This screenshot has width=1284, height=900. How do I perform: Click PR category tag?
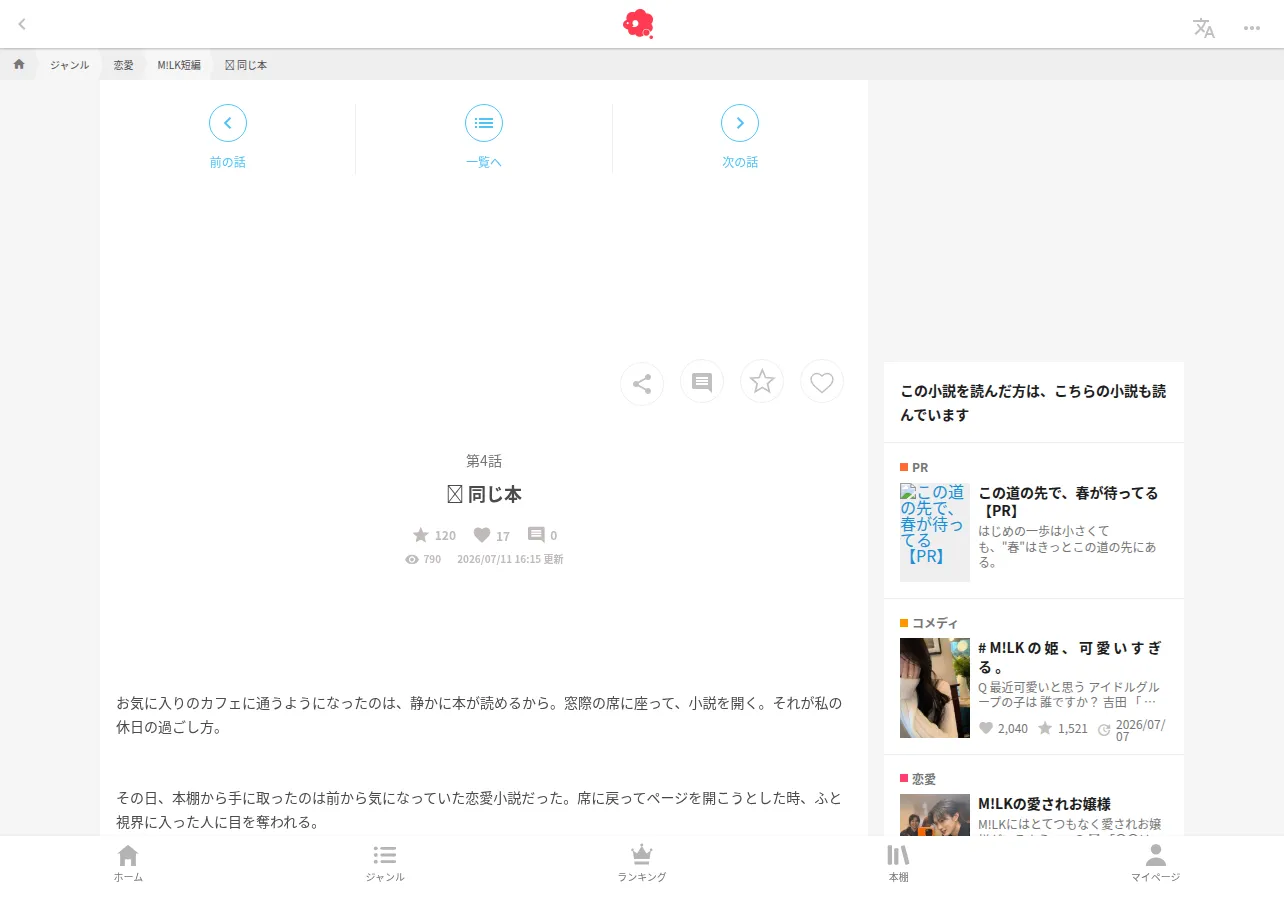click(x=914, y=467)
